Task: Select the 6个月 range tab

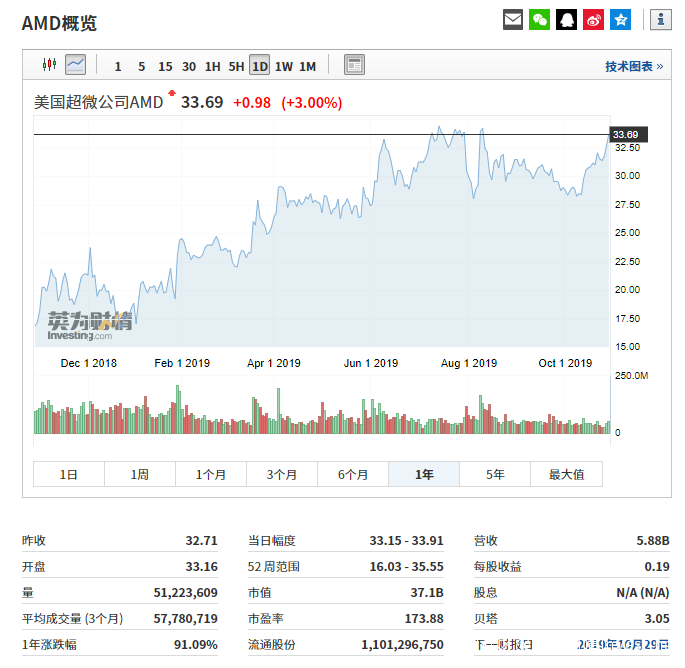Action: click(x=353, y=474)
